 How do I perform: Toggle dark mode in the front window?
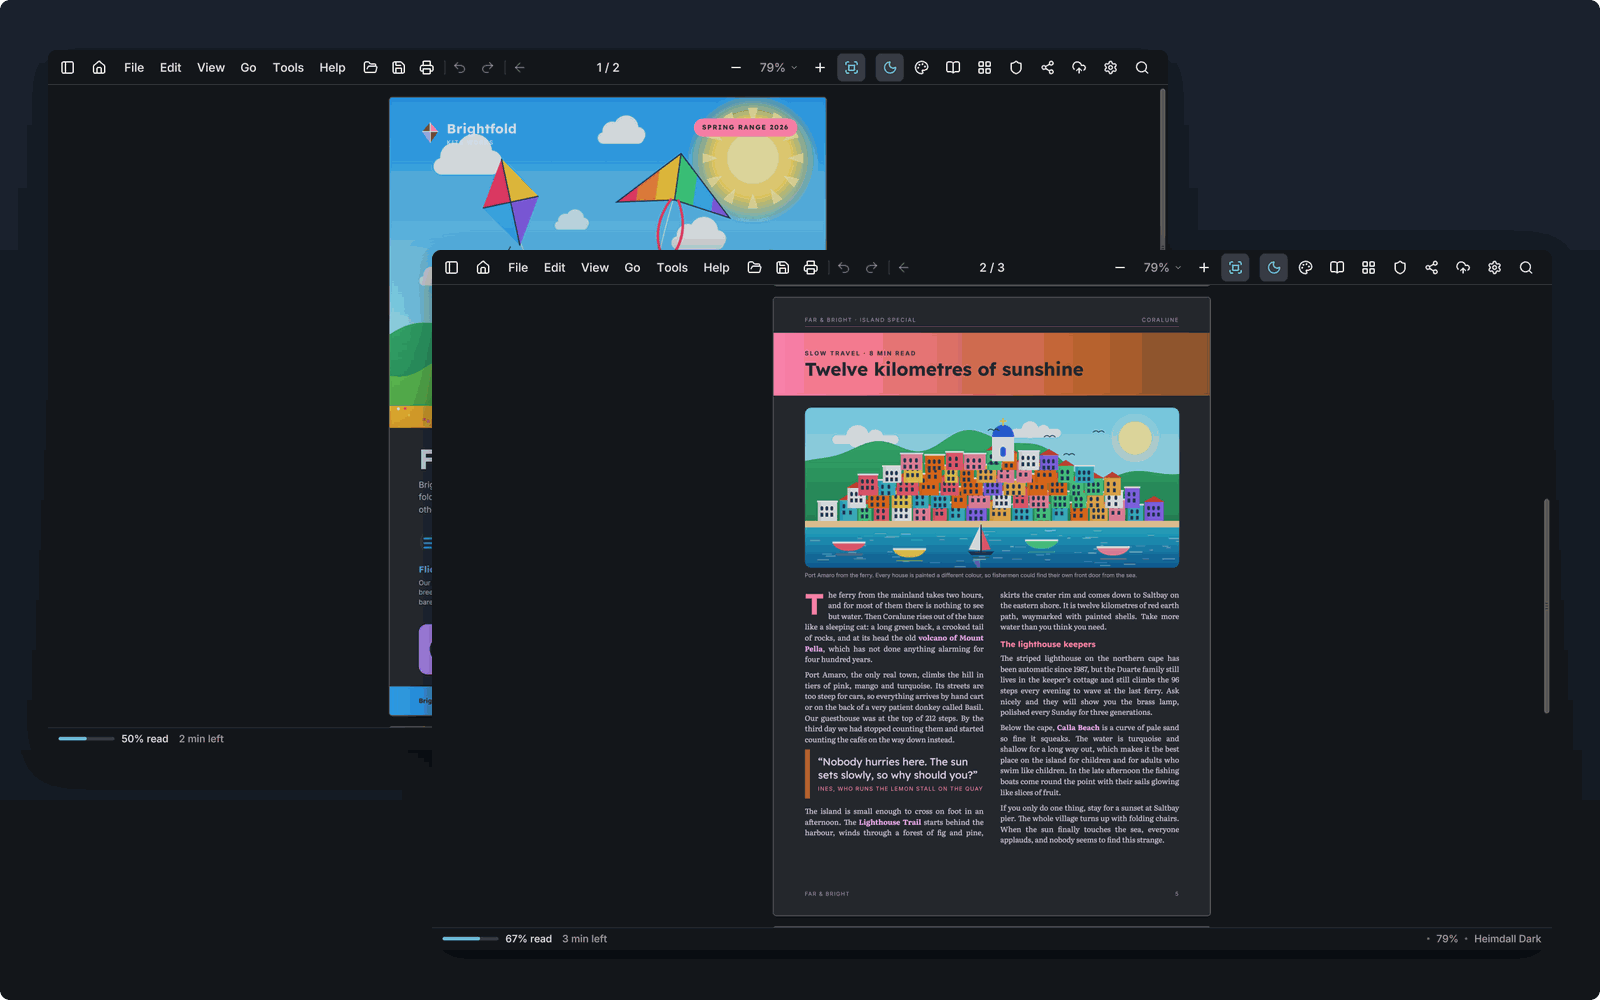click(1274, 268)
